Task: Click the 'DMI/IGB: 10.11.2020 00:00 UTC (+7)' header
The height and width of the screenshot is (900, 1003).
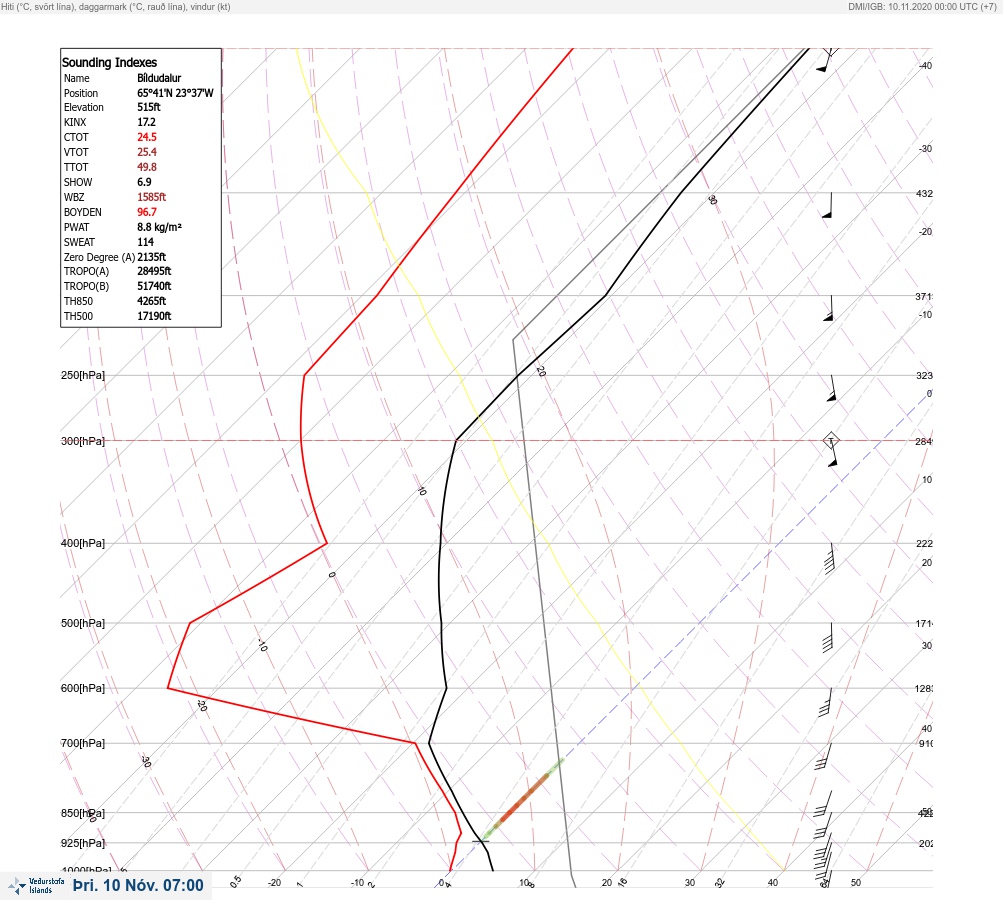Action: [922, 6]
